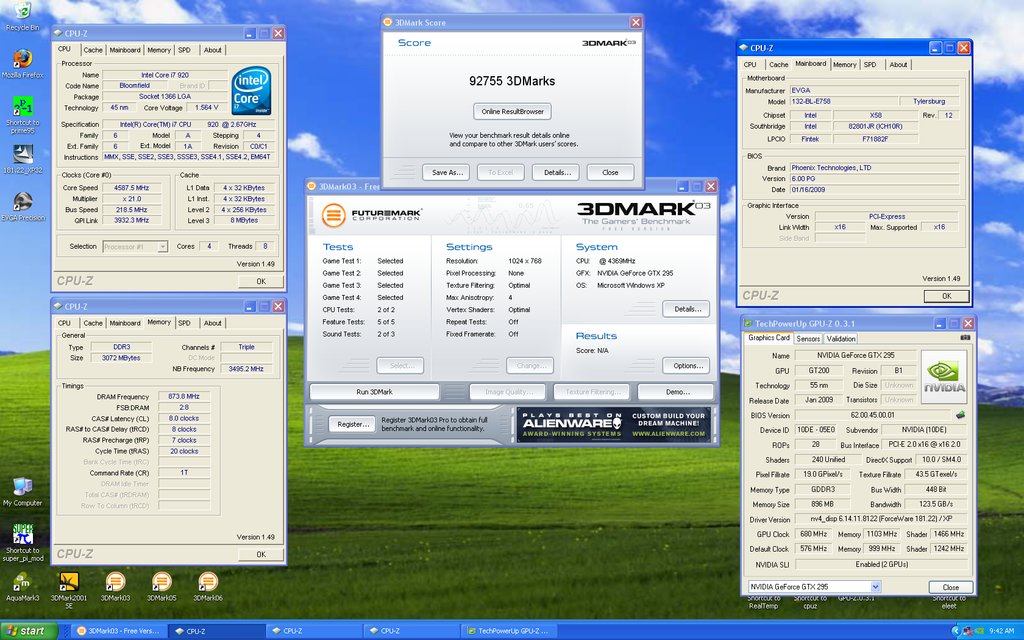Click Details button in 3DMark Score dialog
The height and width of the screenshot is (640, 1024).
556,172
